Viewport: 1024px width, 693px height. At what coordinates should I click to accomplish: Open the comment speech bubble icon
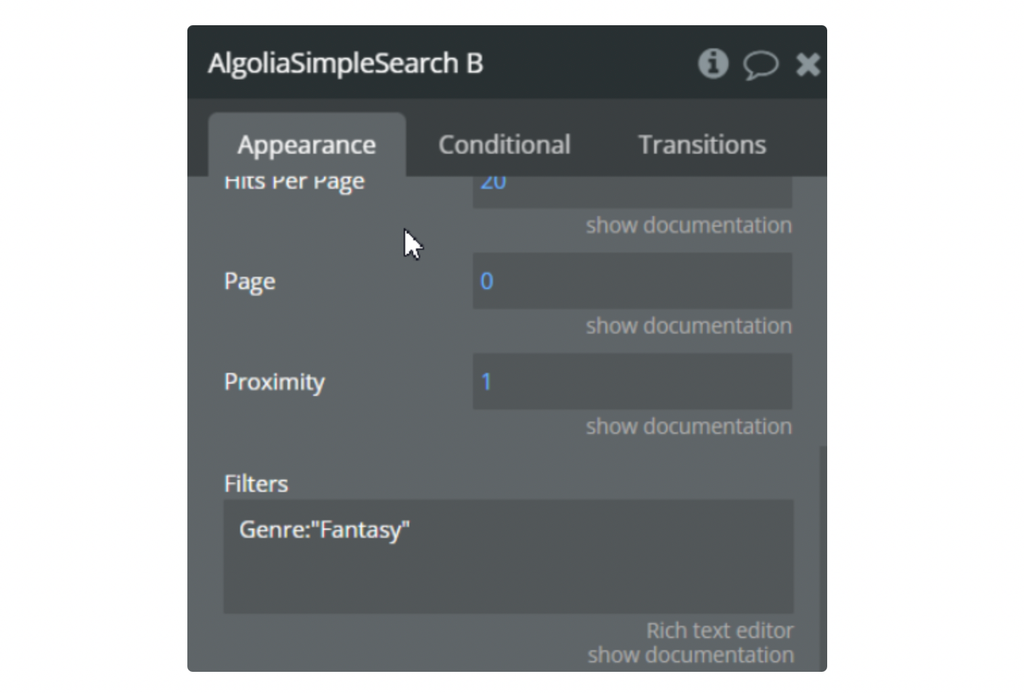coord(760,65)
